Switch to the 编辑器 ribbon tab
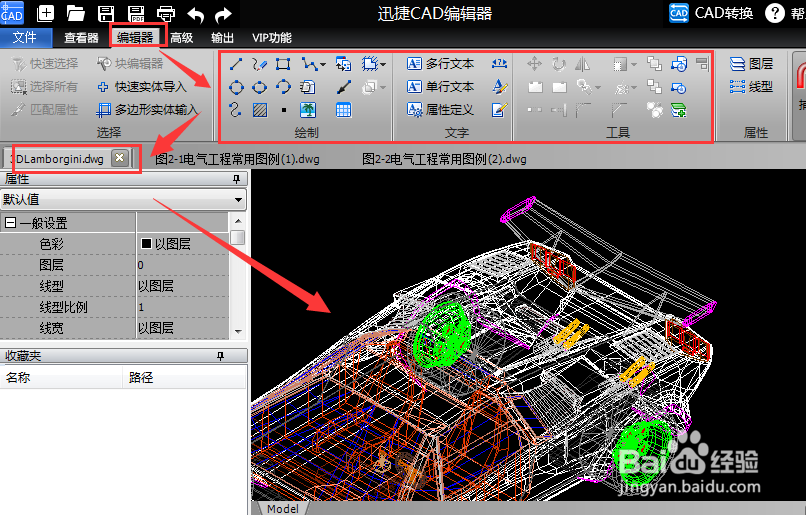The width and height of the screenshot is (806, 515). [135, 38]
